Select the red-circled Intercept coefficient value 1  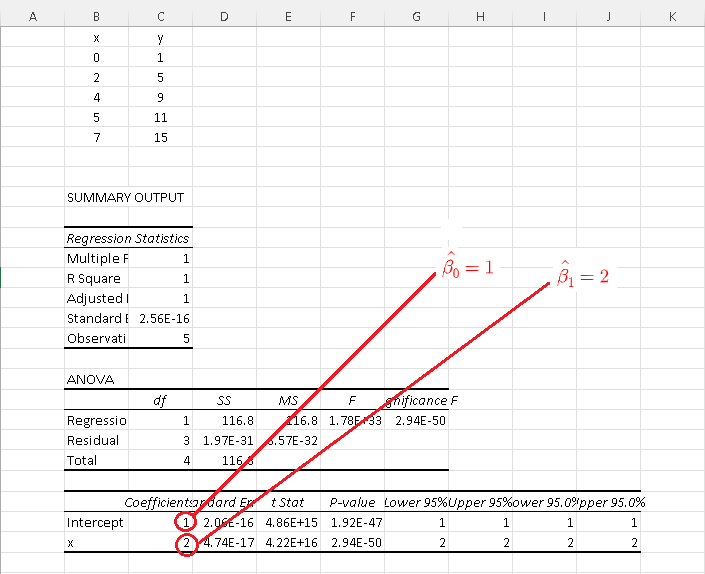coord(186,522)
